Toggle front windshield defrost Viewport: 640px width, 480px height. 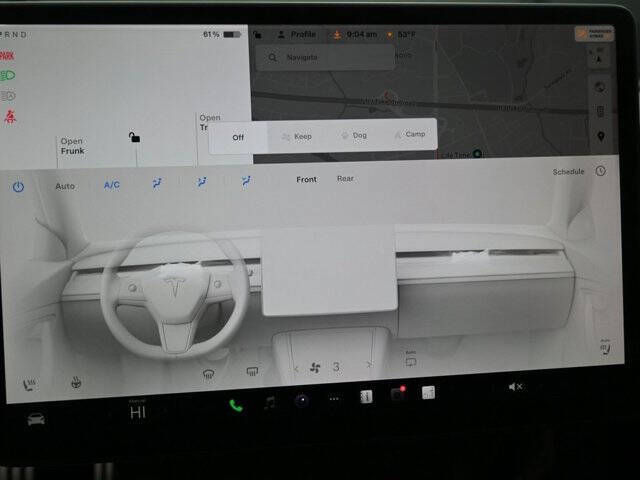coord(209,374)
